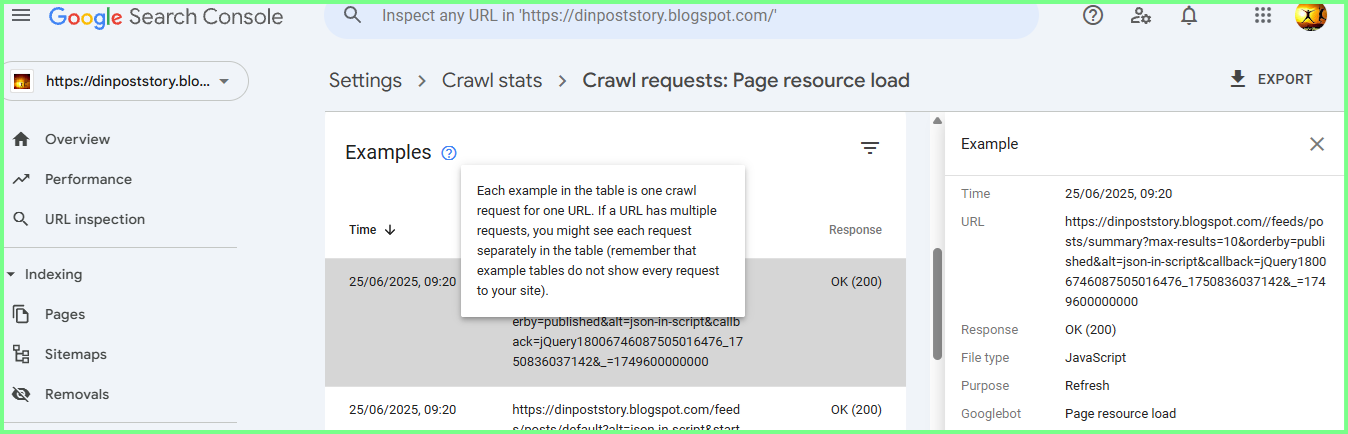
Task: Open the property selector dropdown
Action: click(x=124, y=81)
